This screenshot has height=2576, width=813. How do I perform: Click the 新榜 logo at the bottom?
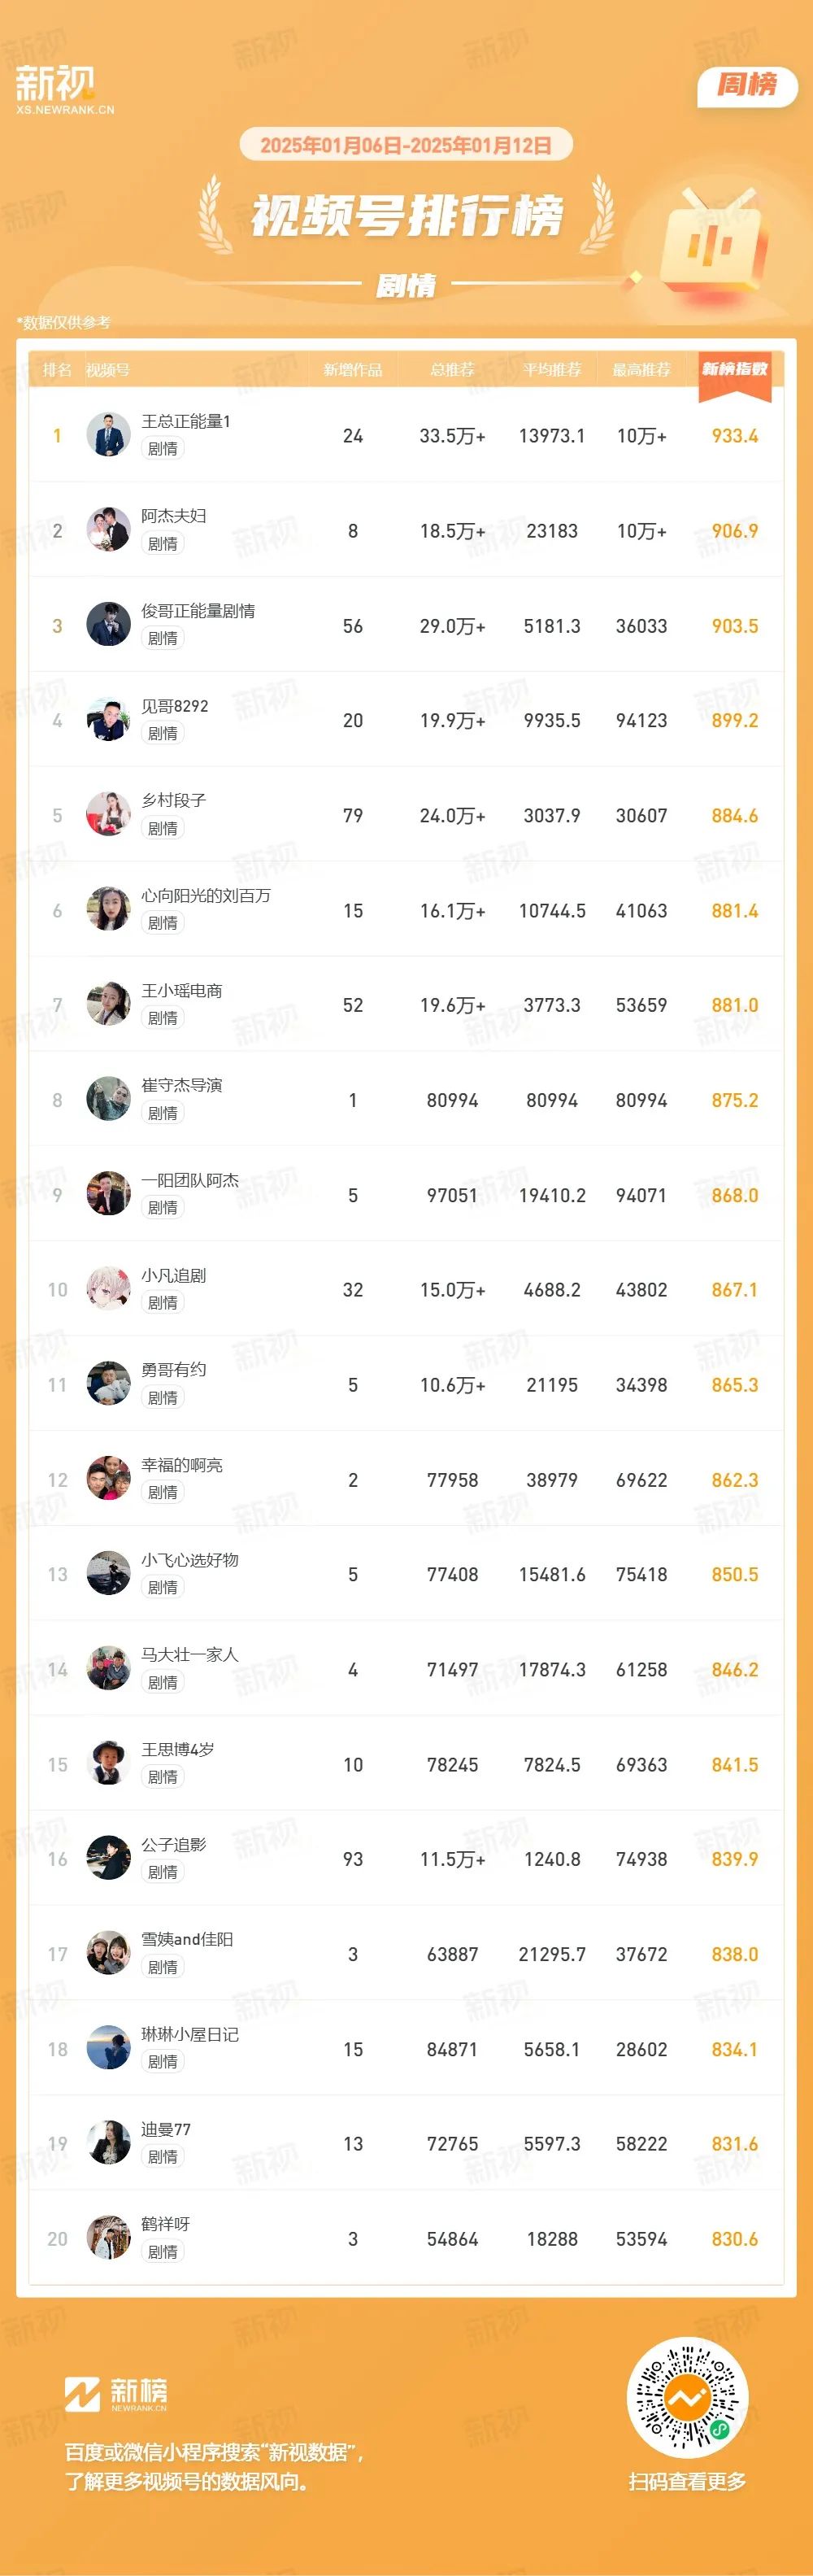[117, 2394]
